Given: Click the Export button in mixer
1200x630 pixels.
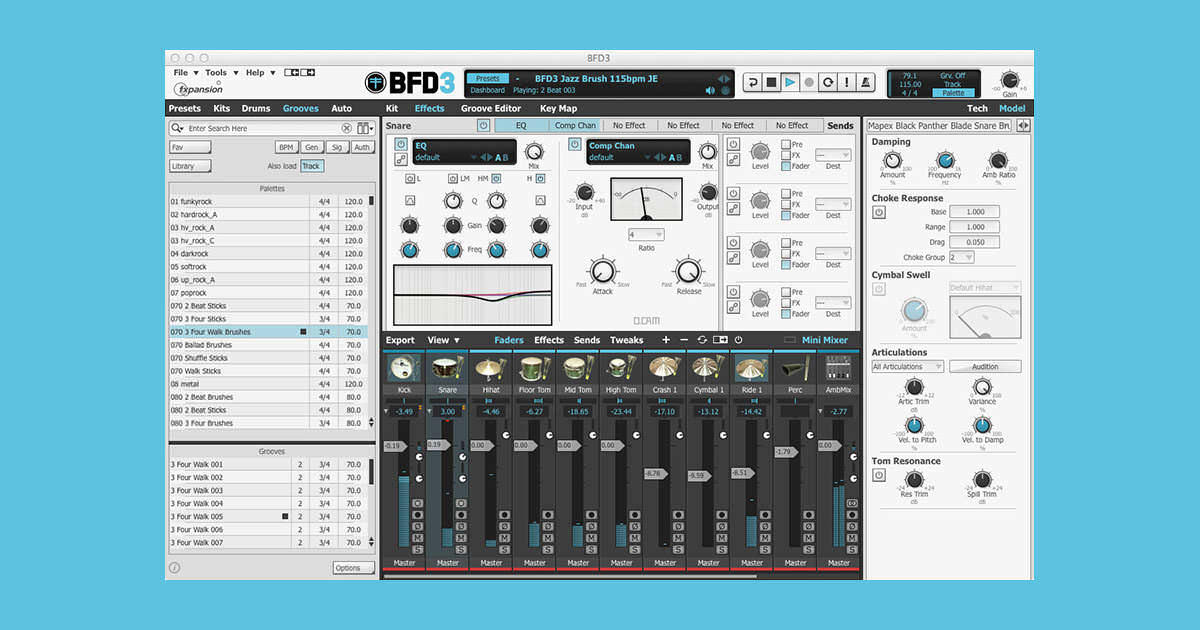Looking at the screenshot, I should pos(400,340).
